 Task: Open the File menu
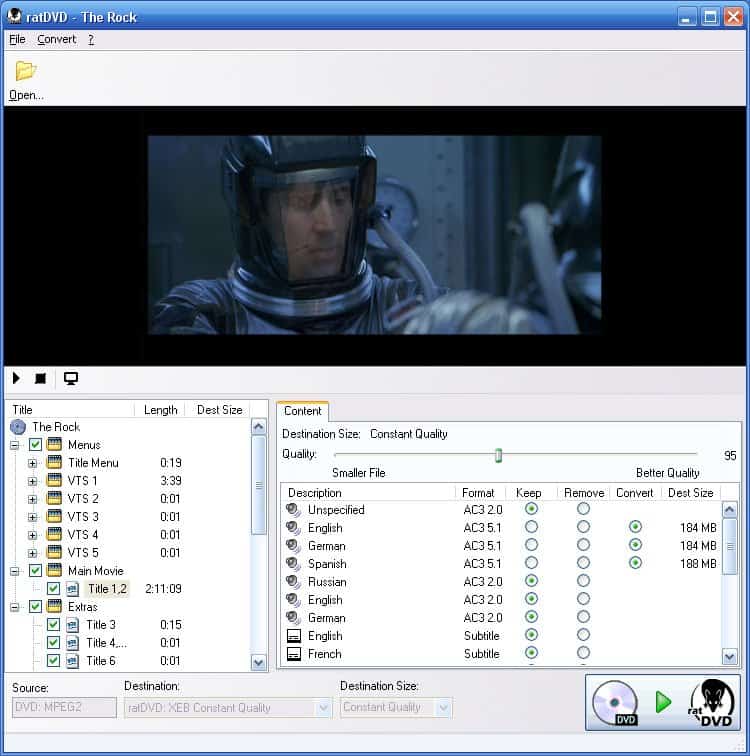17,40
